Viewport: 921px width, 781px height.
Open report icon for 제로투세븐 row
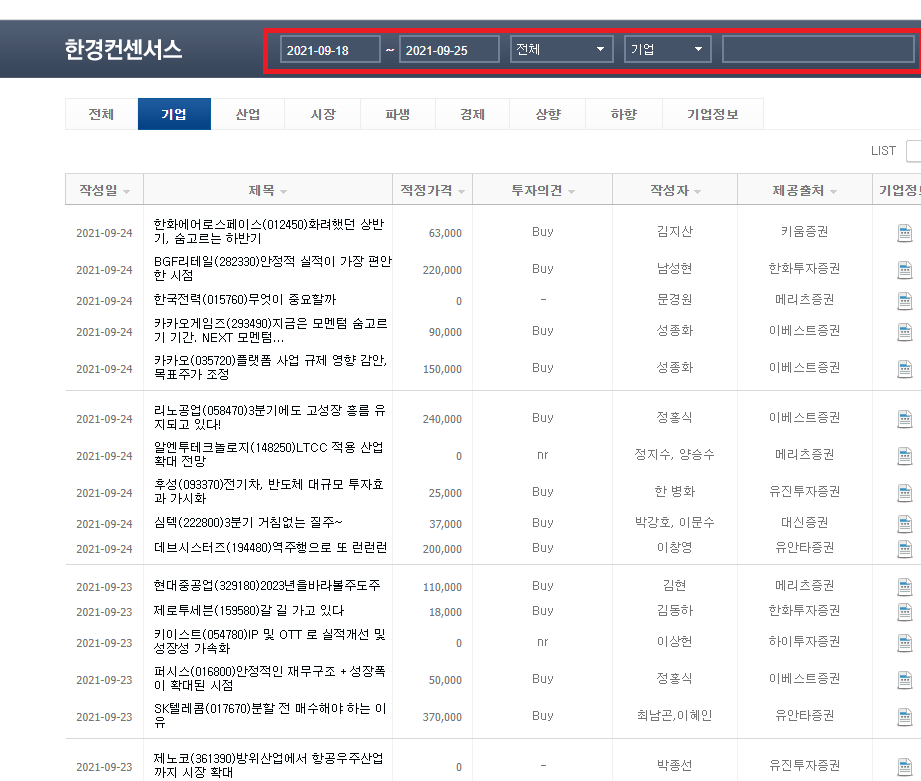905,612
